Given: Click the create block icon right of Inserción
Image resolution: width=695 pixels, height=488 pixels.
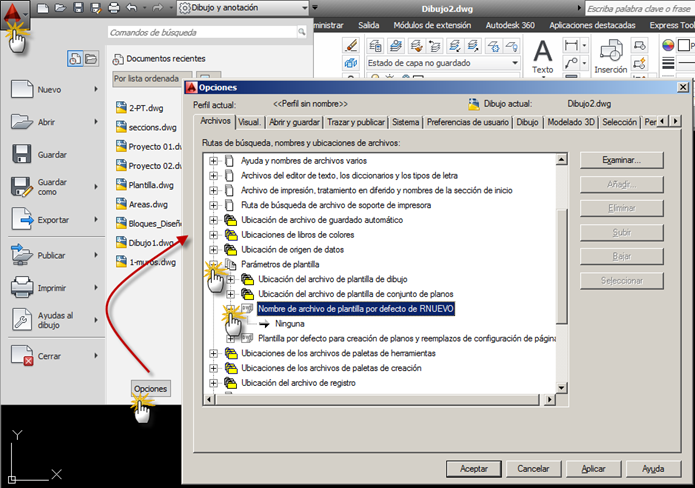Looking at the screenshot, I should 640,45.
